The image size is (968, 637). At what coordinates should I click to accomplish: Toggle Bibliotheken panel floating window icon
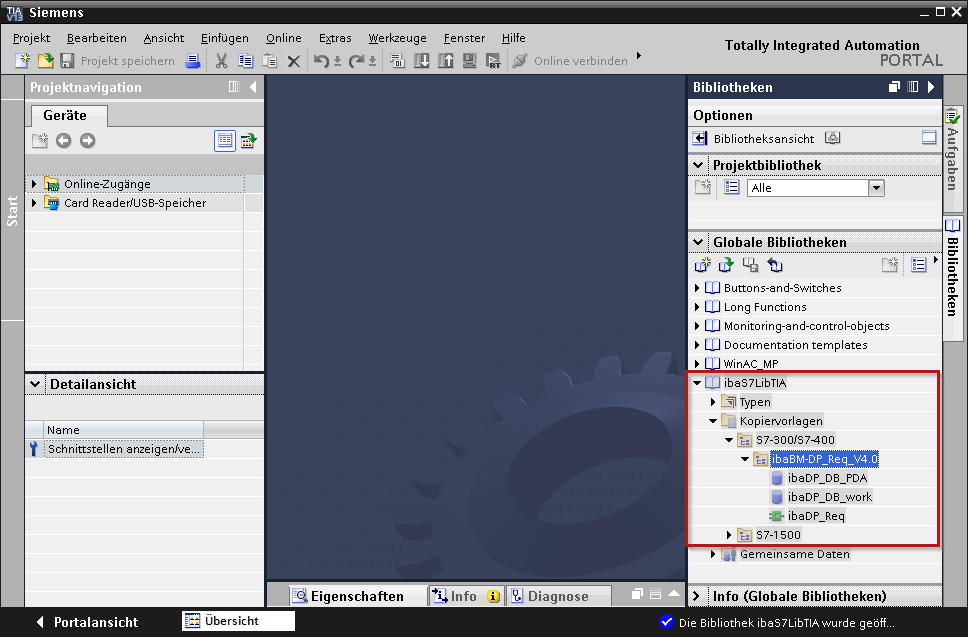[x=894, y=87]
